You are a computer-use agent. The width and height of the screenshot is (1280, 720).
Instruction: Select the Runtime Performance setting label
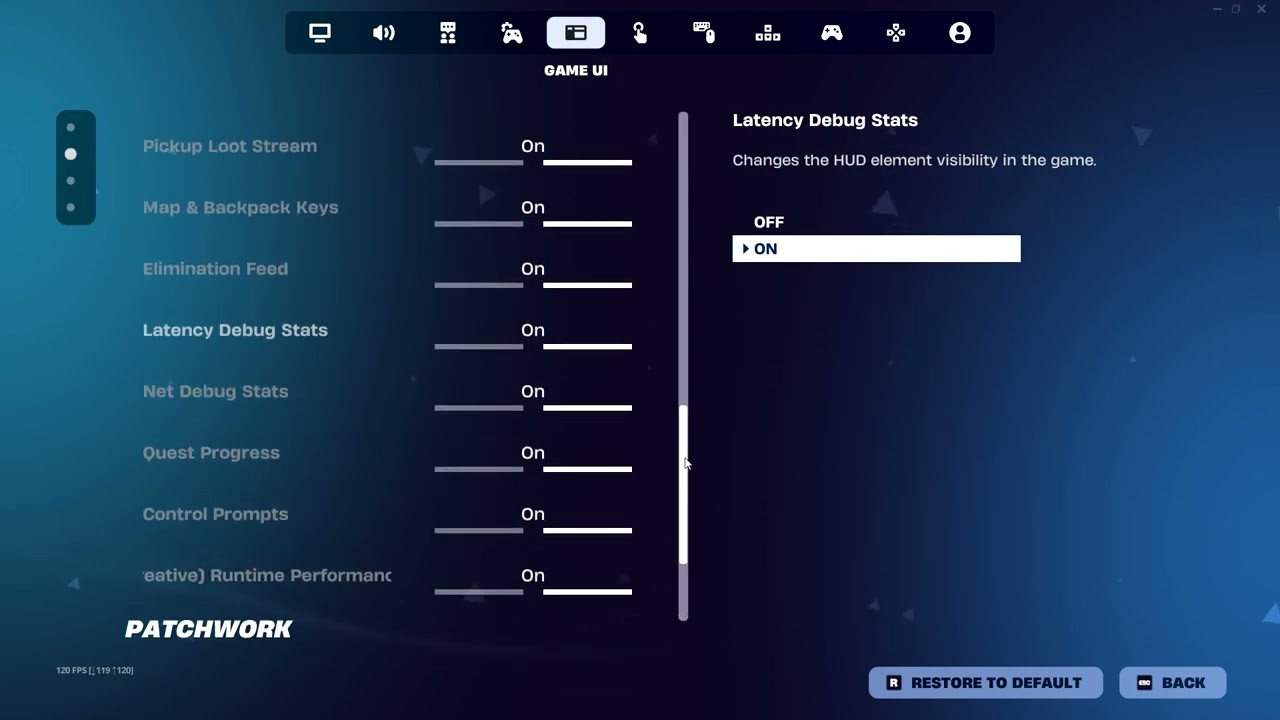coord(267,576)
